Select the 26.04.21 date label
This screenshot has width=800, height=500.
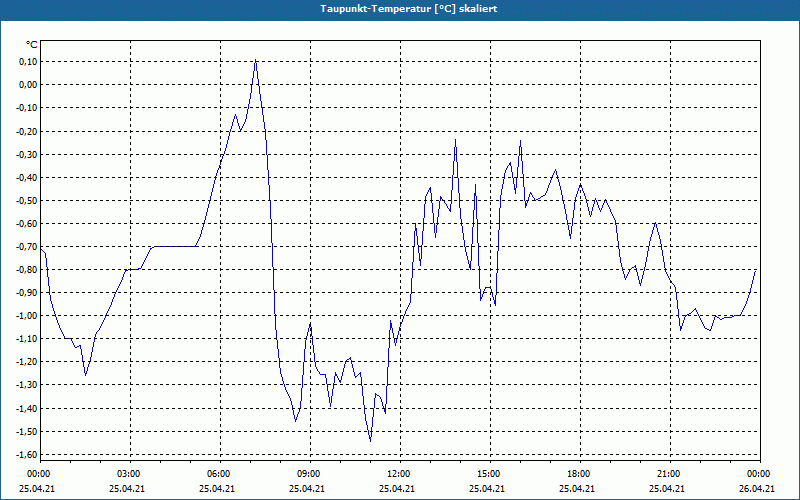point(757,488)
